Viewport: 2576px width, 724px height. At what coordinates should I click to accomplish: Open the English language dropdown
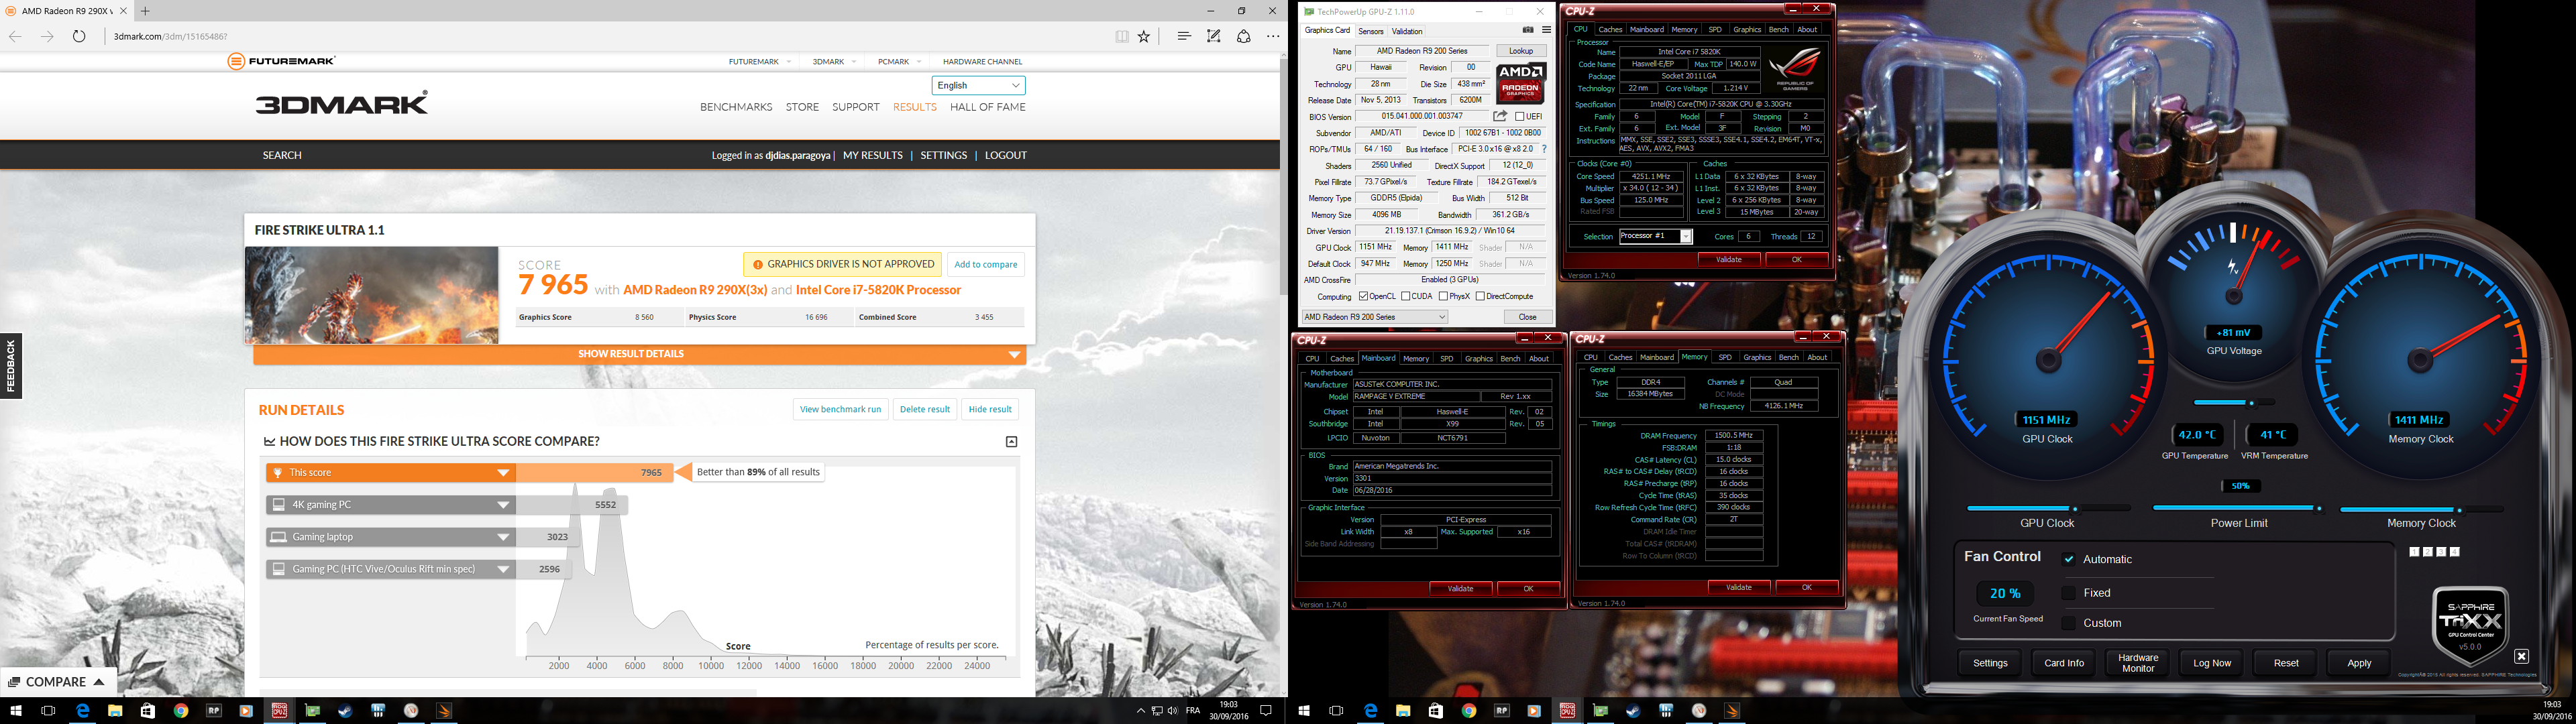tap(978, 85)
